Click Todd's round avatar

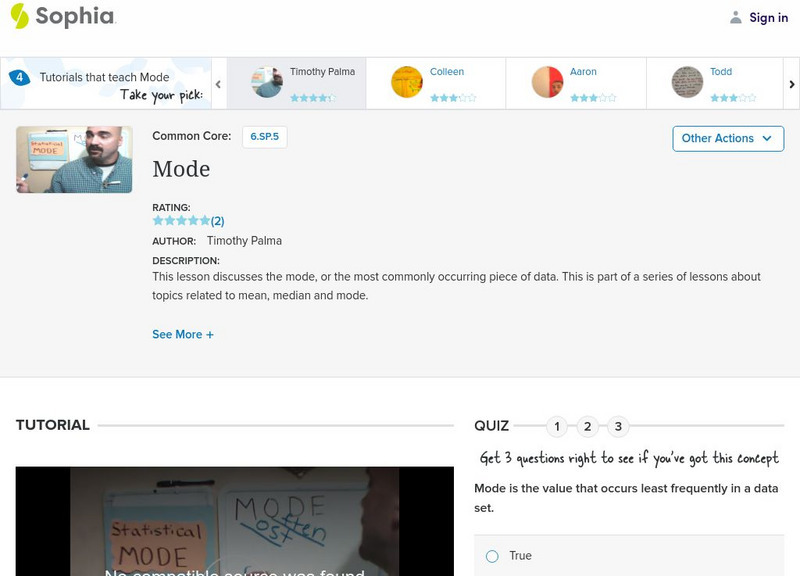(x=687, y=82)
